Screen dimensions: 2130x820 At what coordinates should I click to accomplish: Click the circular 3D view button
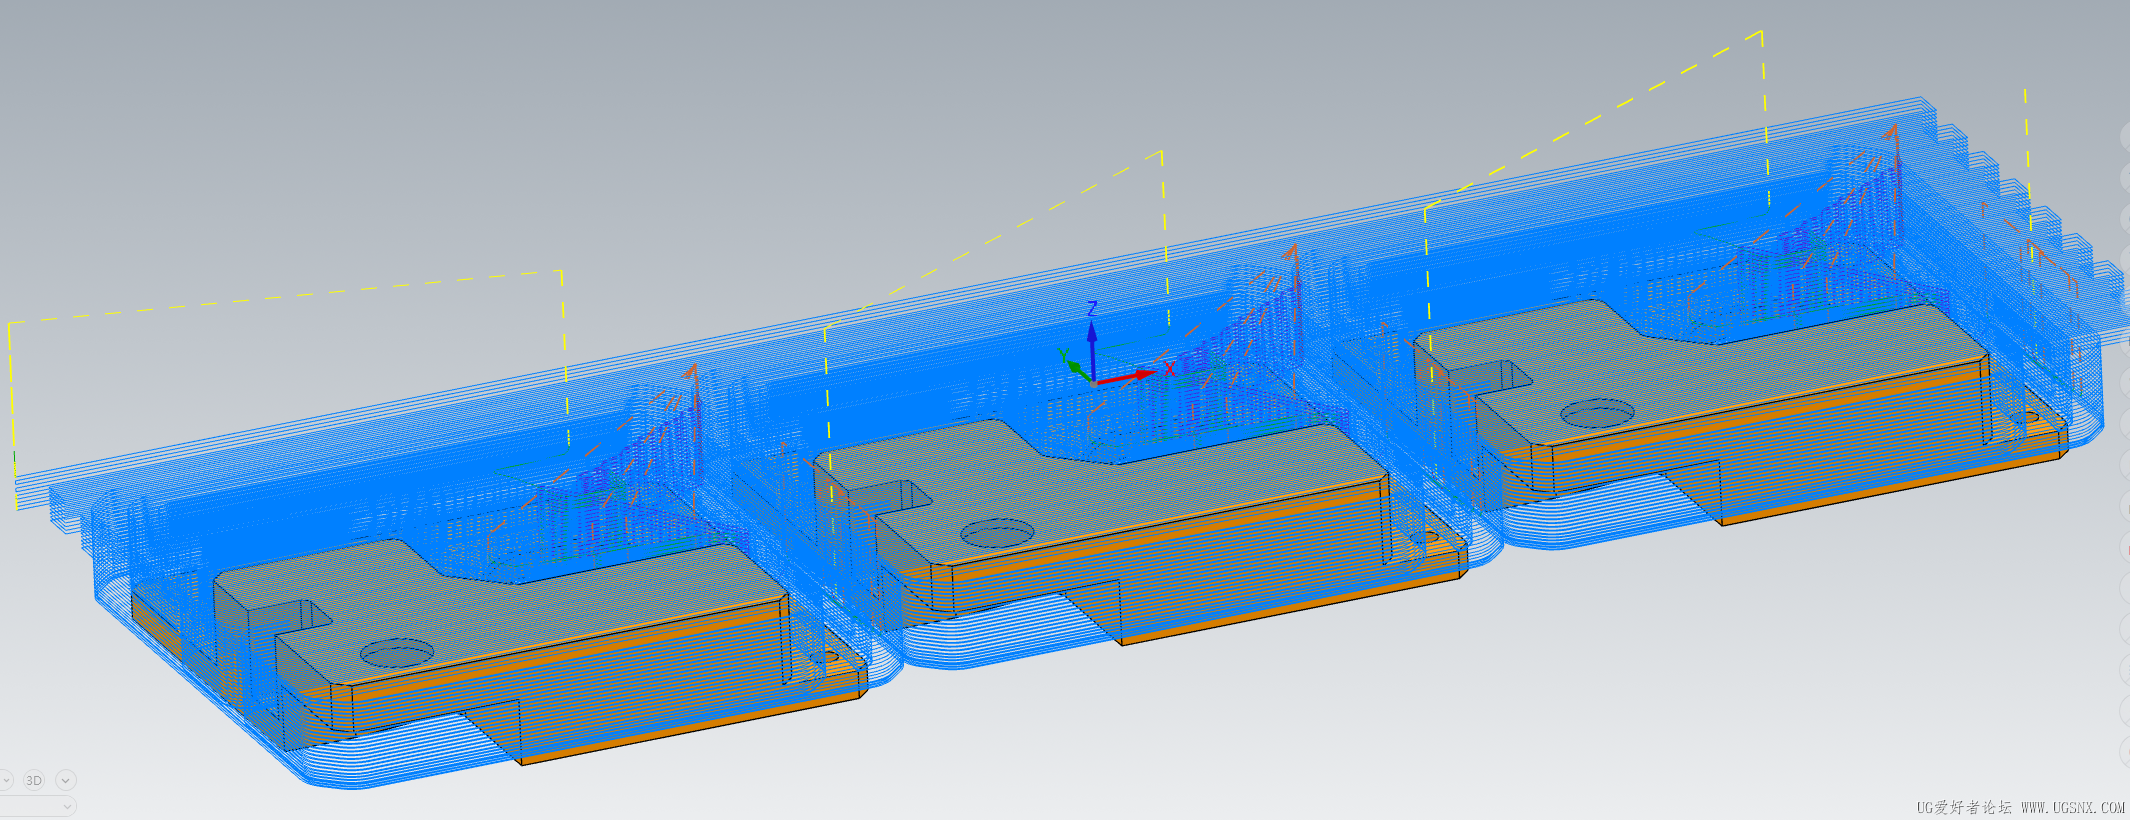click(x=34, y=780)
